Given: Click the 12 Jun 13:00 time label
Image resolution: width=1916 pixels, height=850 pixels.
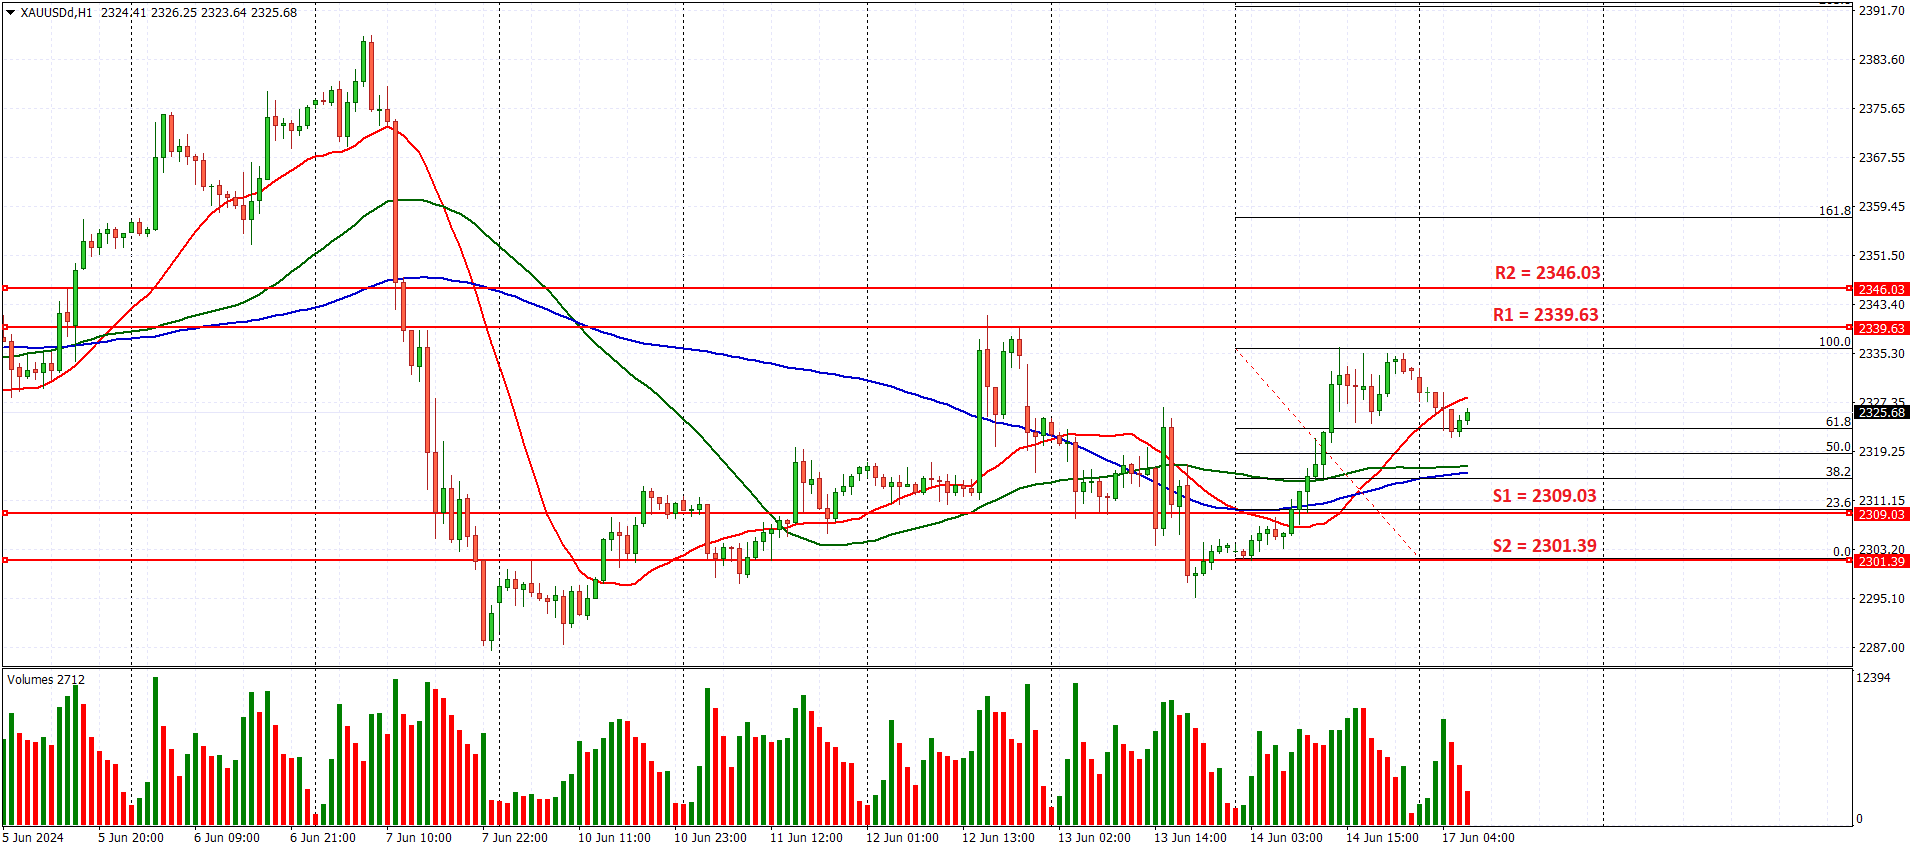Looking at the screenshot, I should 998,838.
